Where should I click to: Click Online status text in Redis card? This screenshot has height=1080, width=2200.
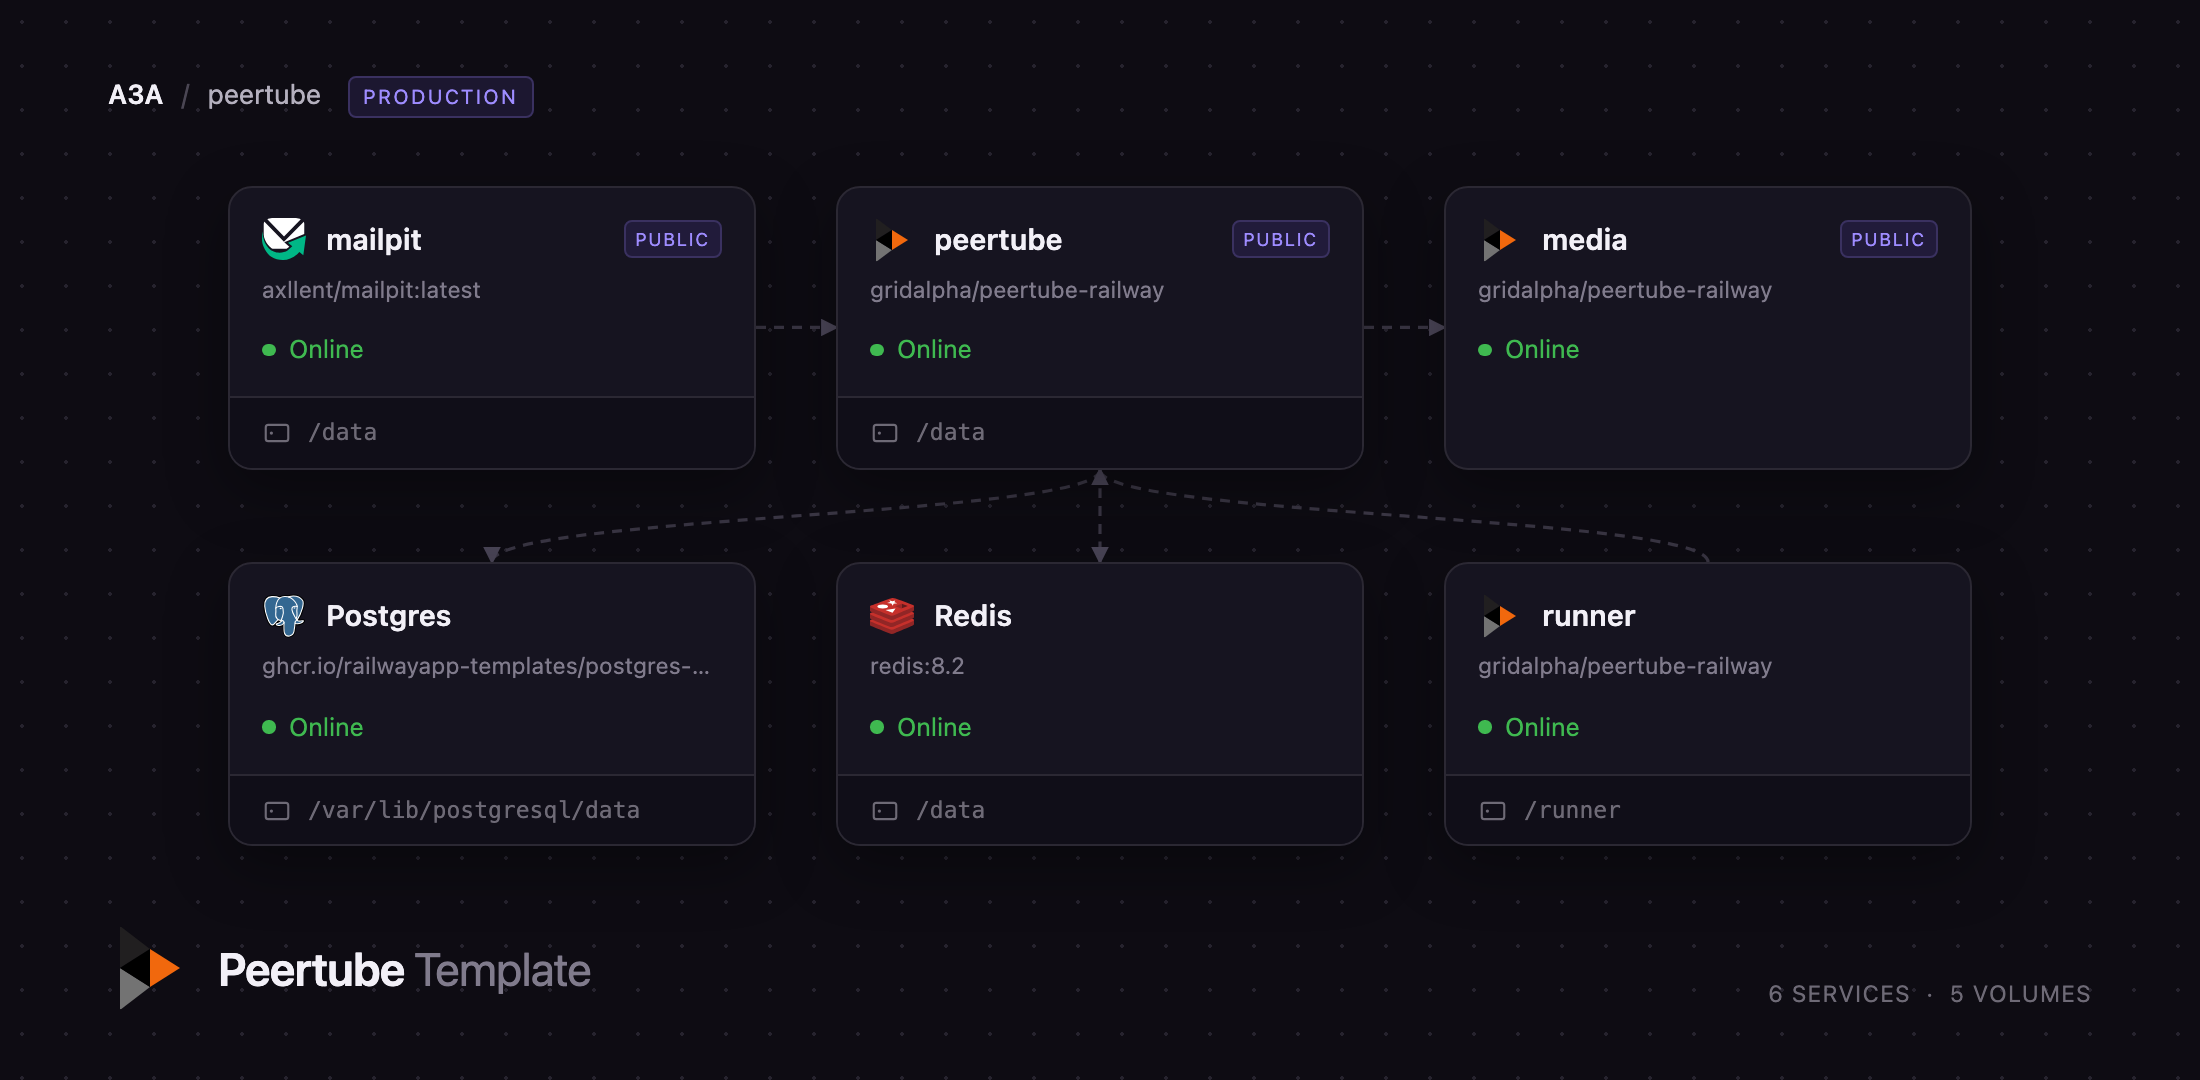(x=934, y=727)
